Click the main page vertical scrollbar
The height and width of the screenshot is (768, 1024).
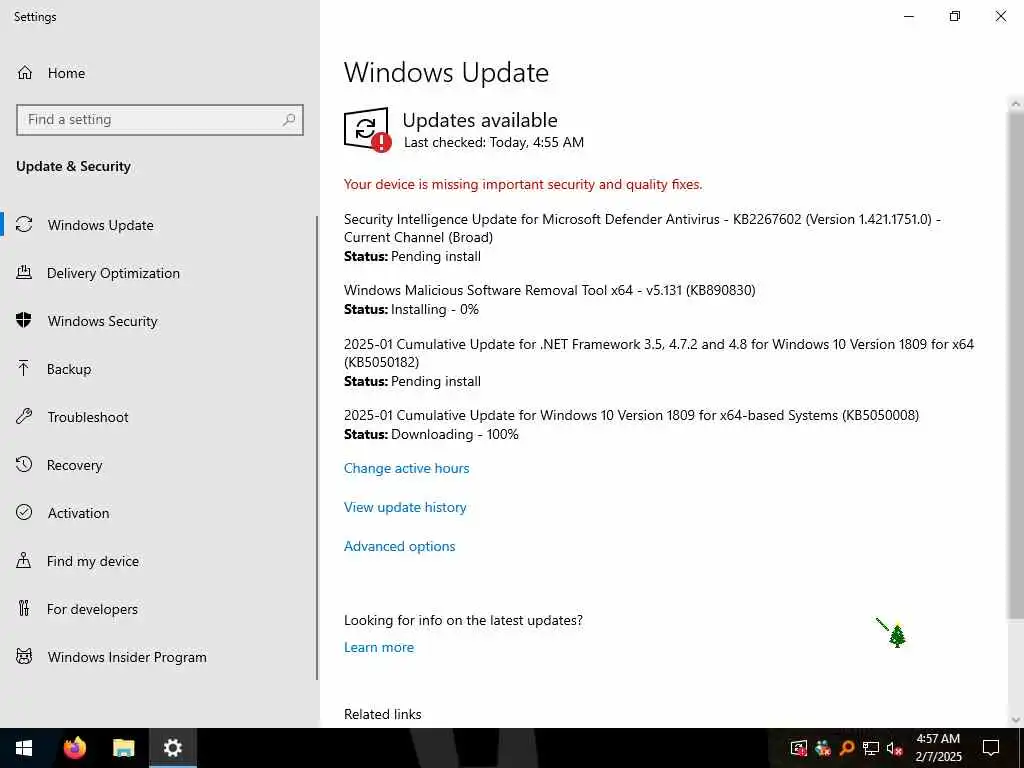(1016, 366)
